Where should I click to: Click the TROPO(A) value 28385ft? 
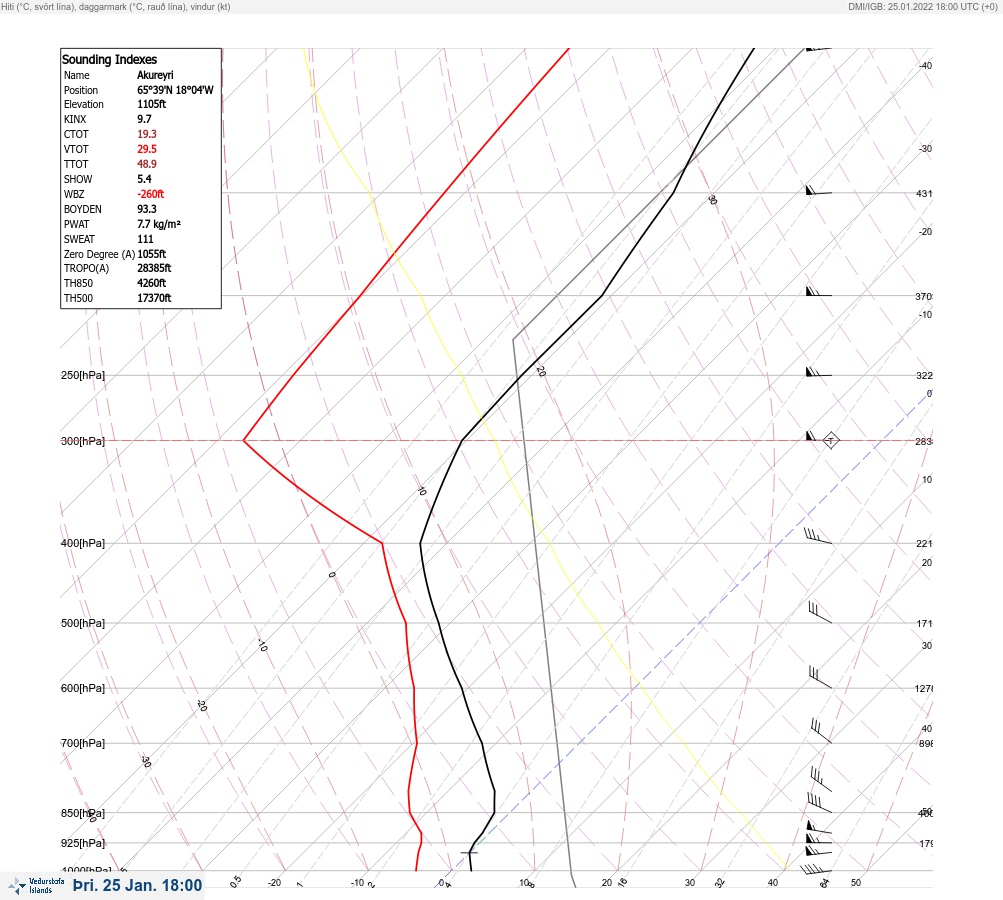click(154, 268)
